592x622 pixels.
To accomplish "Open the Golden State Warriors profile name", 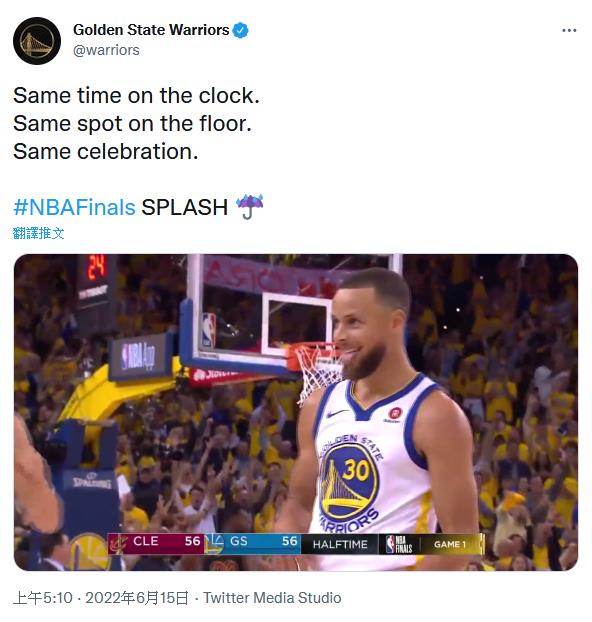I will click(151, 30).
